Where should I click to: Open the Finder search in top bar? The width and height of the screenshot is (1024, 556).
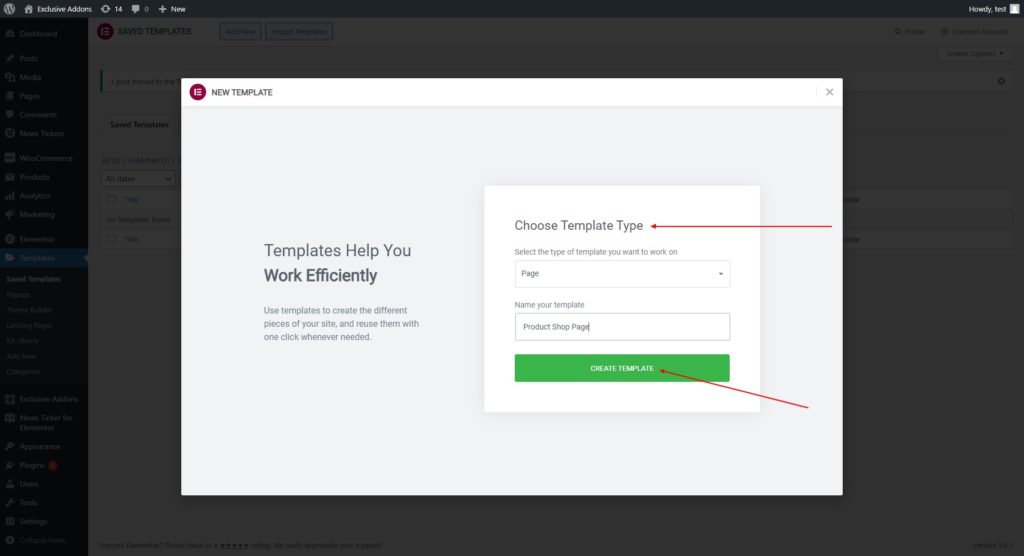pyautogui.click(x=910, y=31)
